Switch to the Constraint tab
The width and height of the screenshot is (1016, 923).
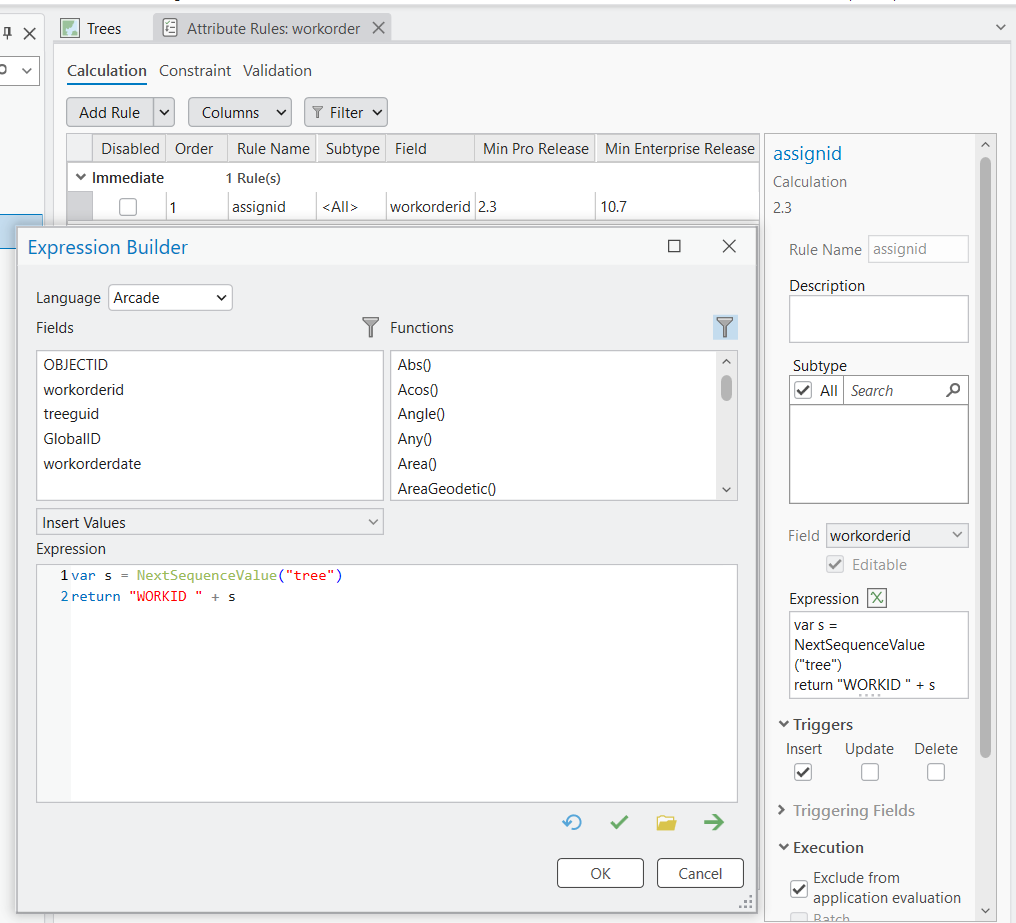tap(195, 71)
